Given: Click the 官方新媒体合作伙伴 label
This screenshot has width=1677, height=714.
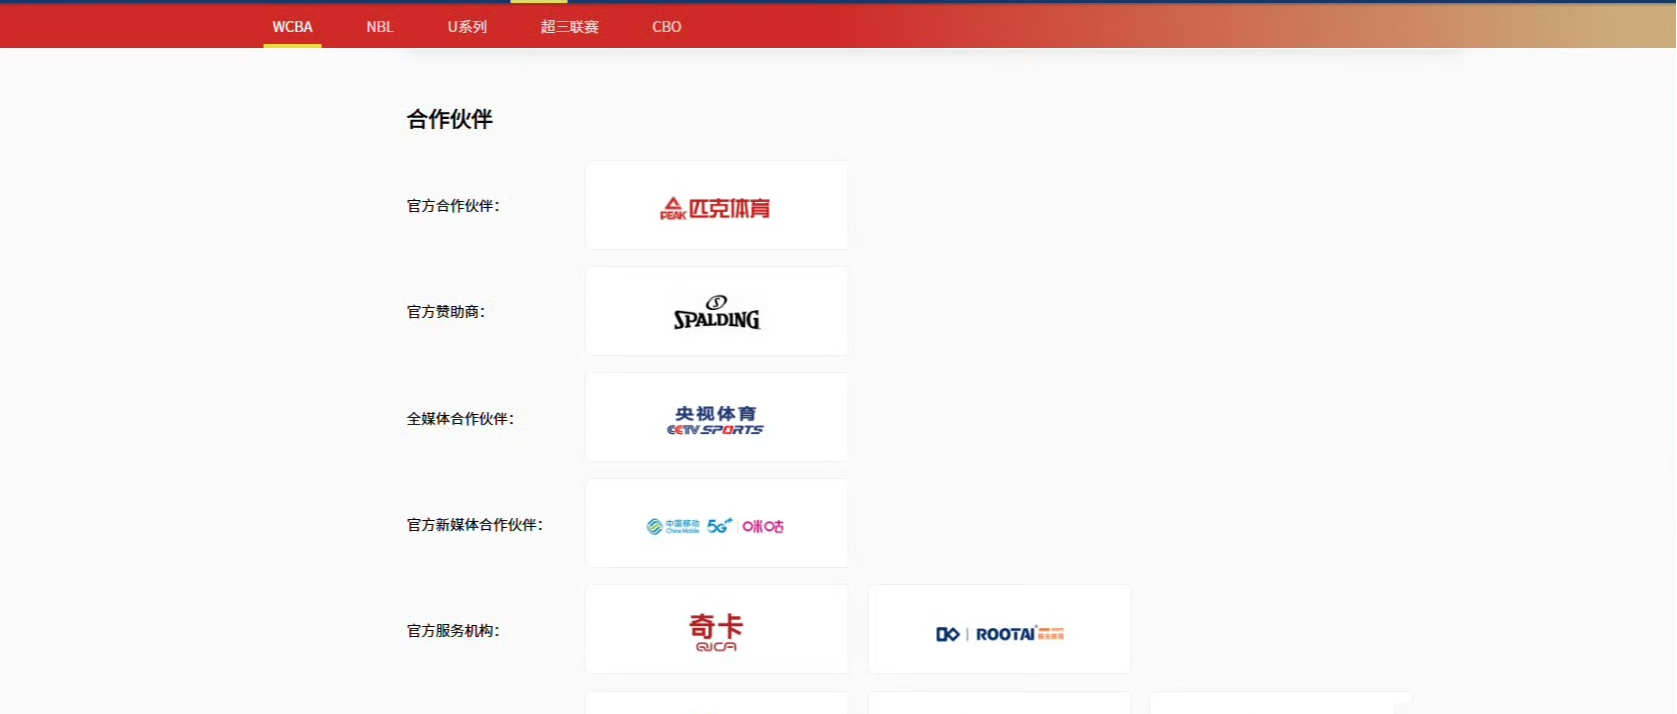Looking at the screenshot, I should point(475,525).
